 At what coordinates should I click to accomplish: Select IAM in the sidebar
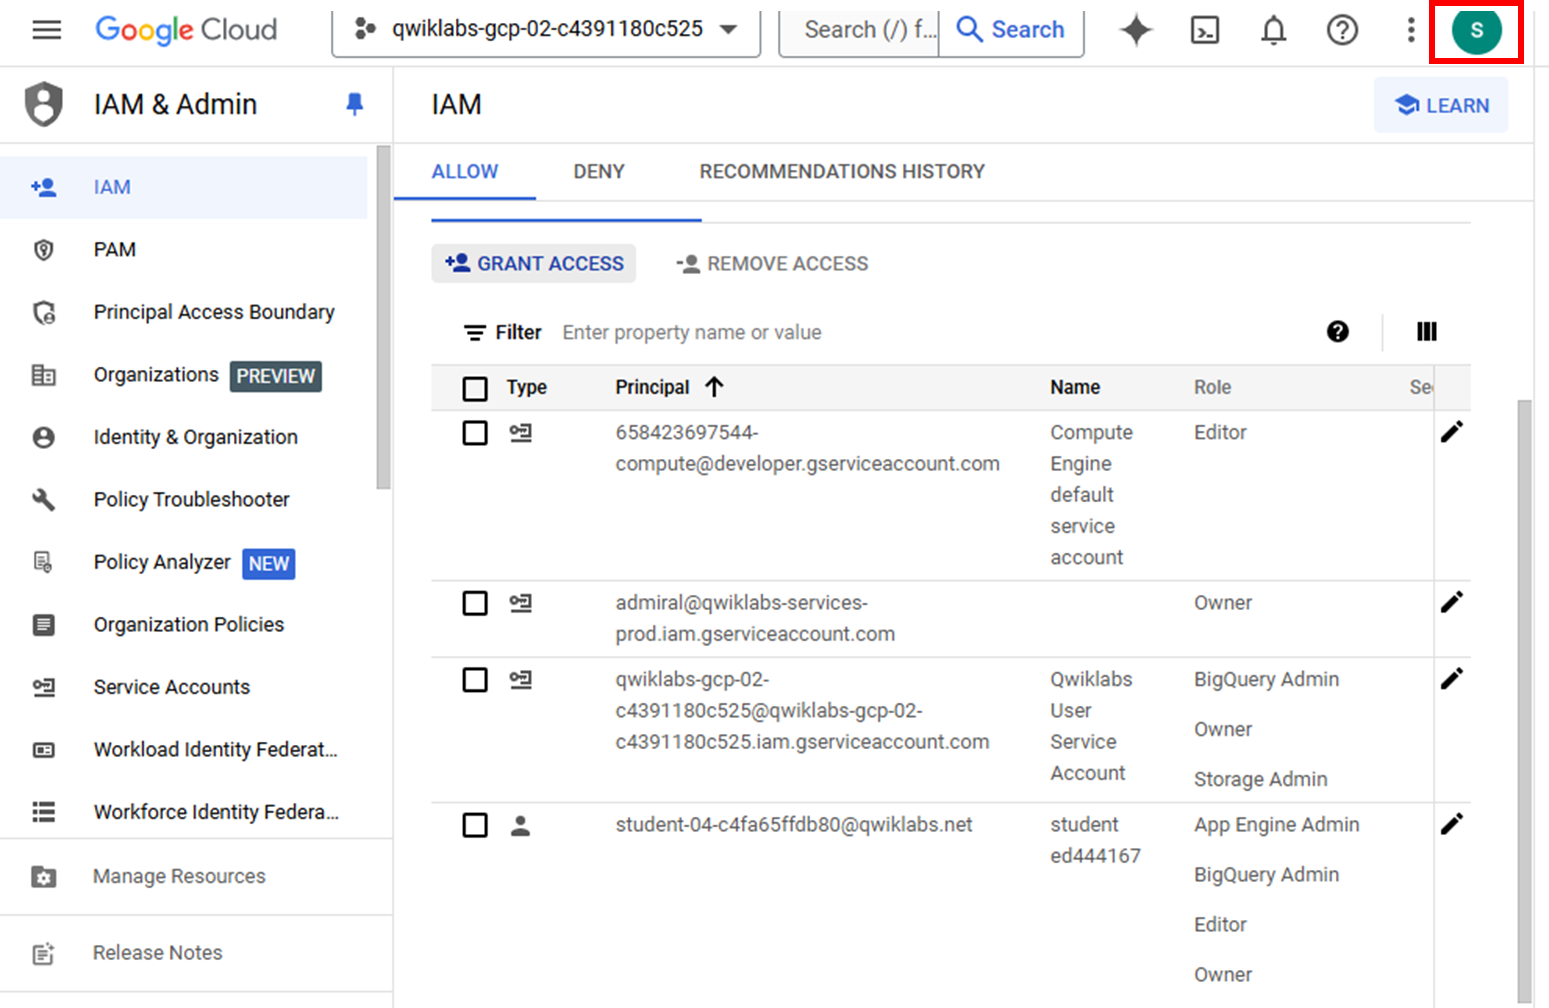184,187
